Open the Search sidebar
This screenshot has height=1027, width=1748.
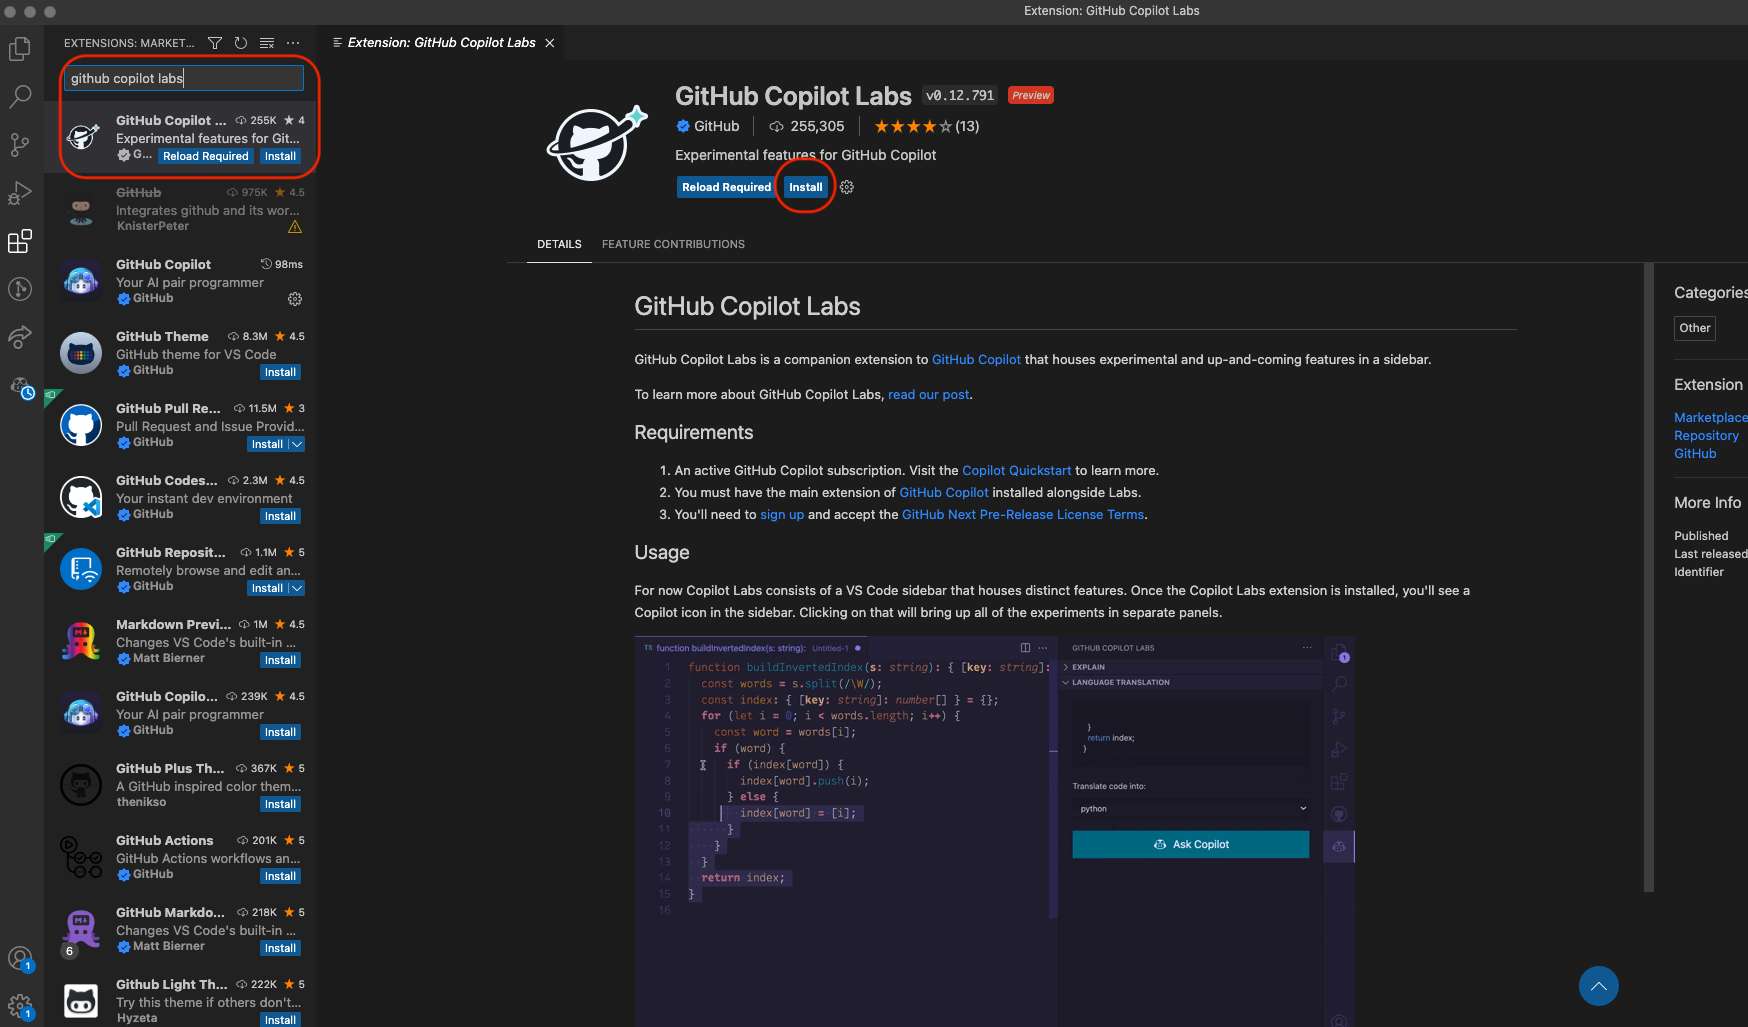[19, 96]
